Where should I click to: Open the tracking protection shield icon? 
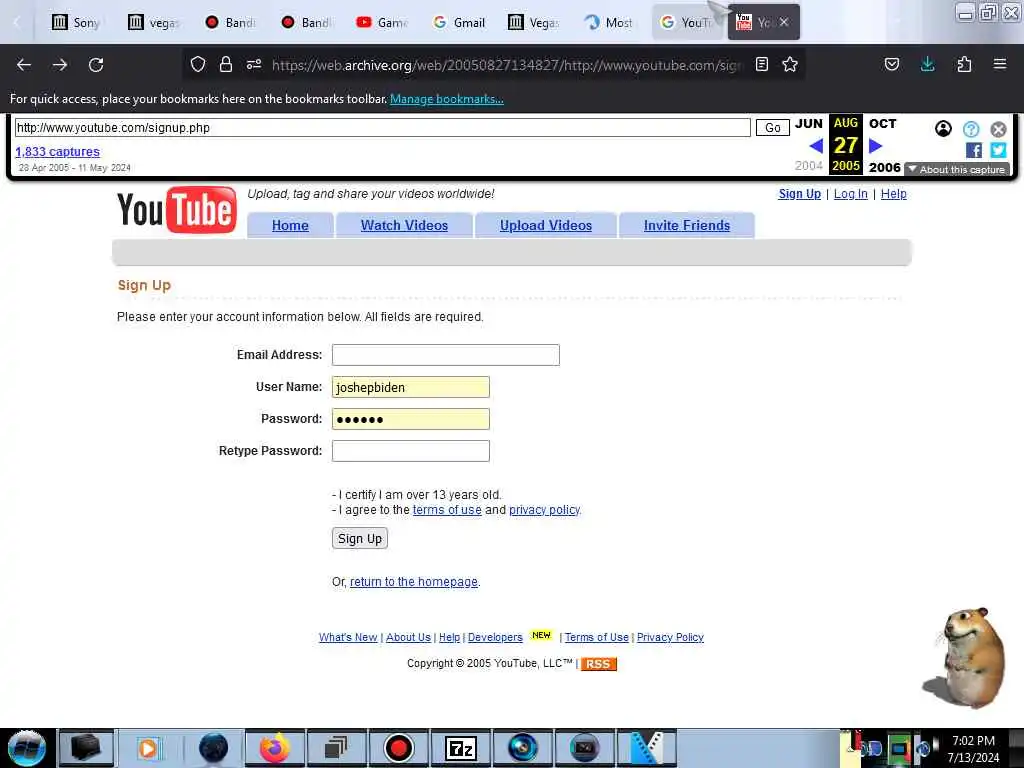(198, 64)
